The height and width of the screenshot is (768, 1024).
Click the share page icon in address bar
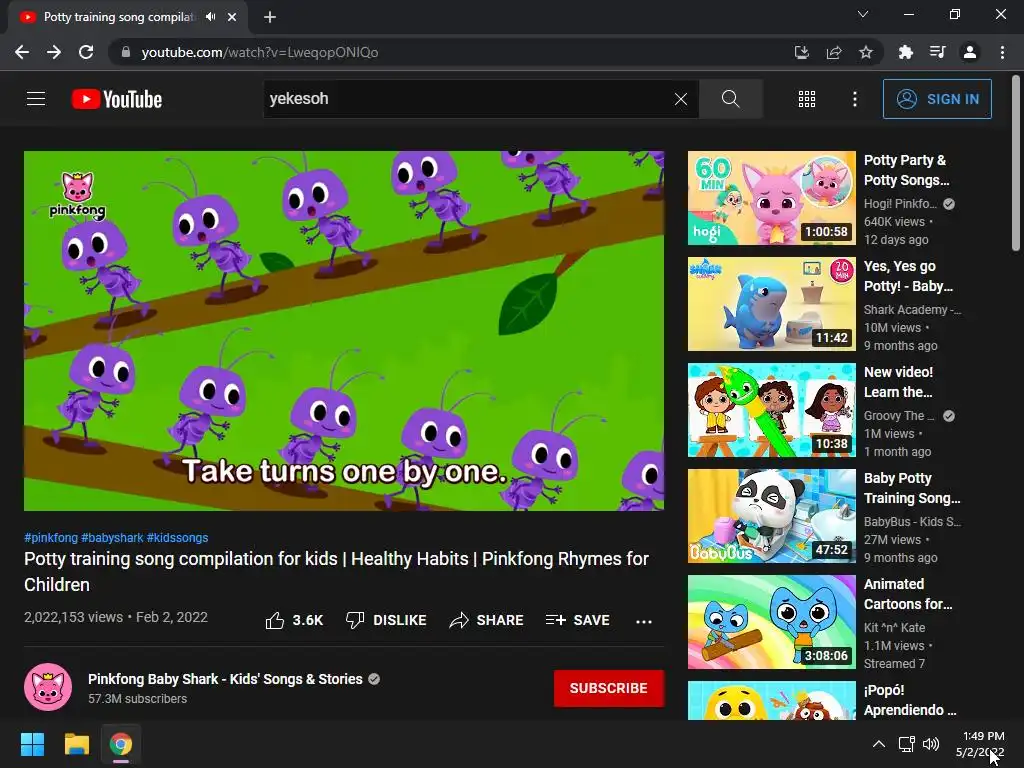tap(834, 52)
